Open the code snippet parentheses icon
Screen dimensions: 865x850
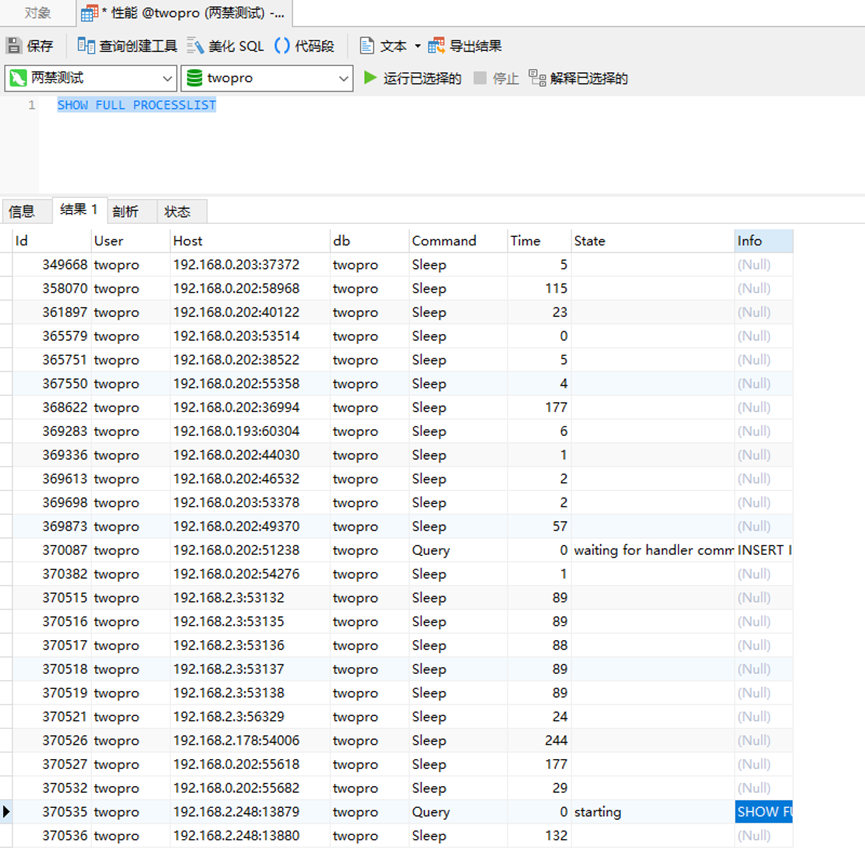click(282, 46)
